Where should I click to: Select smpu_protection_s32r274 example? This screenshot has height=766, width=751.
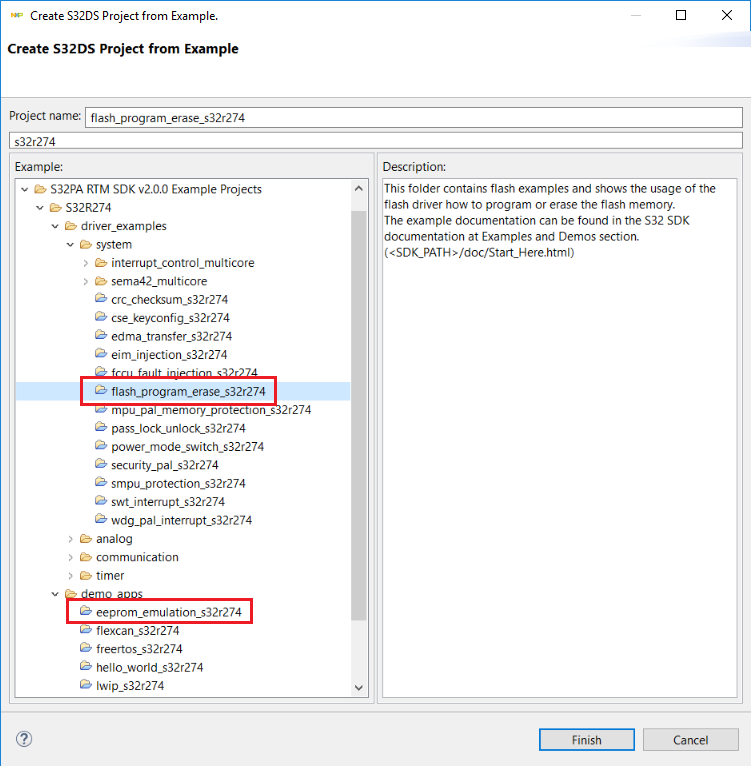coord(178,484)
